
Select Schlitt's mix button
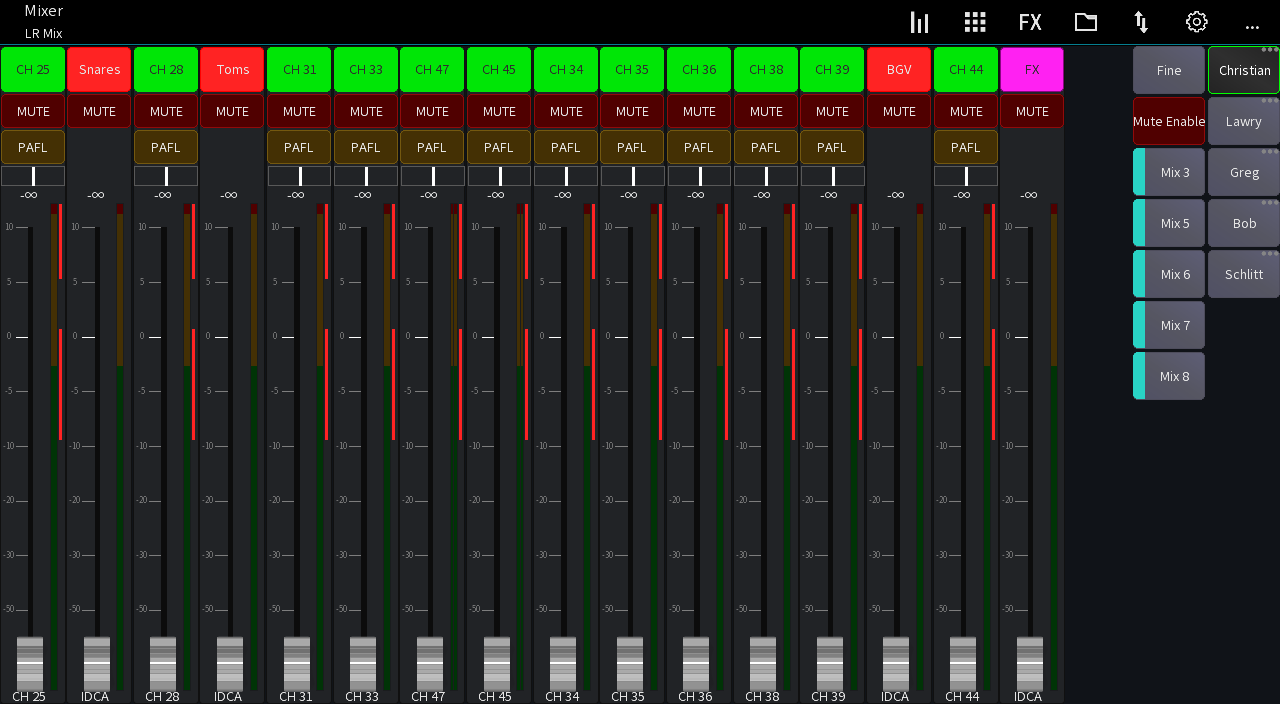(1243, 274)
